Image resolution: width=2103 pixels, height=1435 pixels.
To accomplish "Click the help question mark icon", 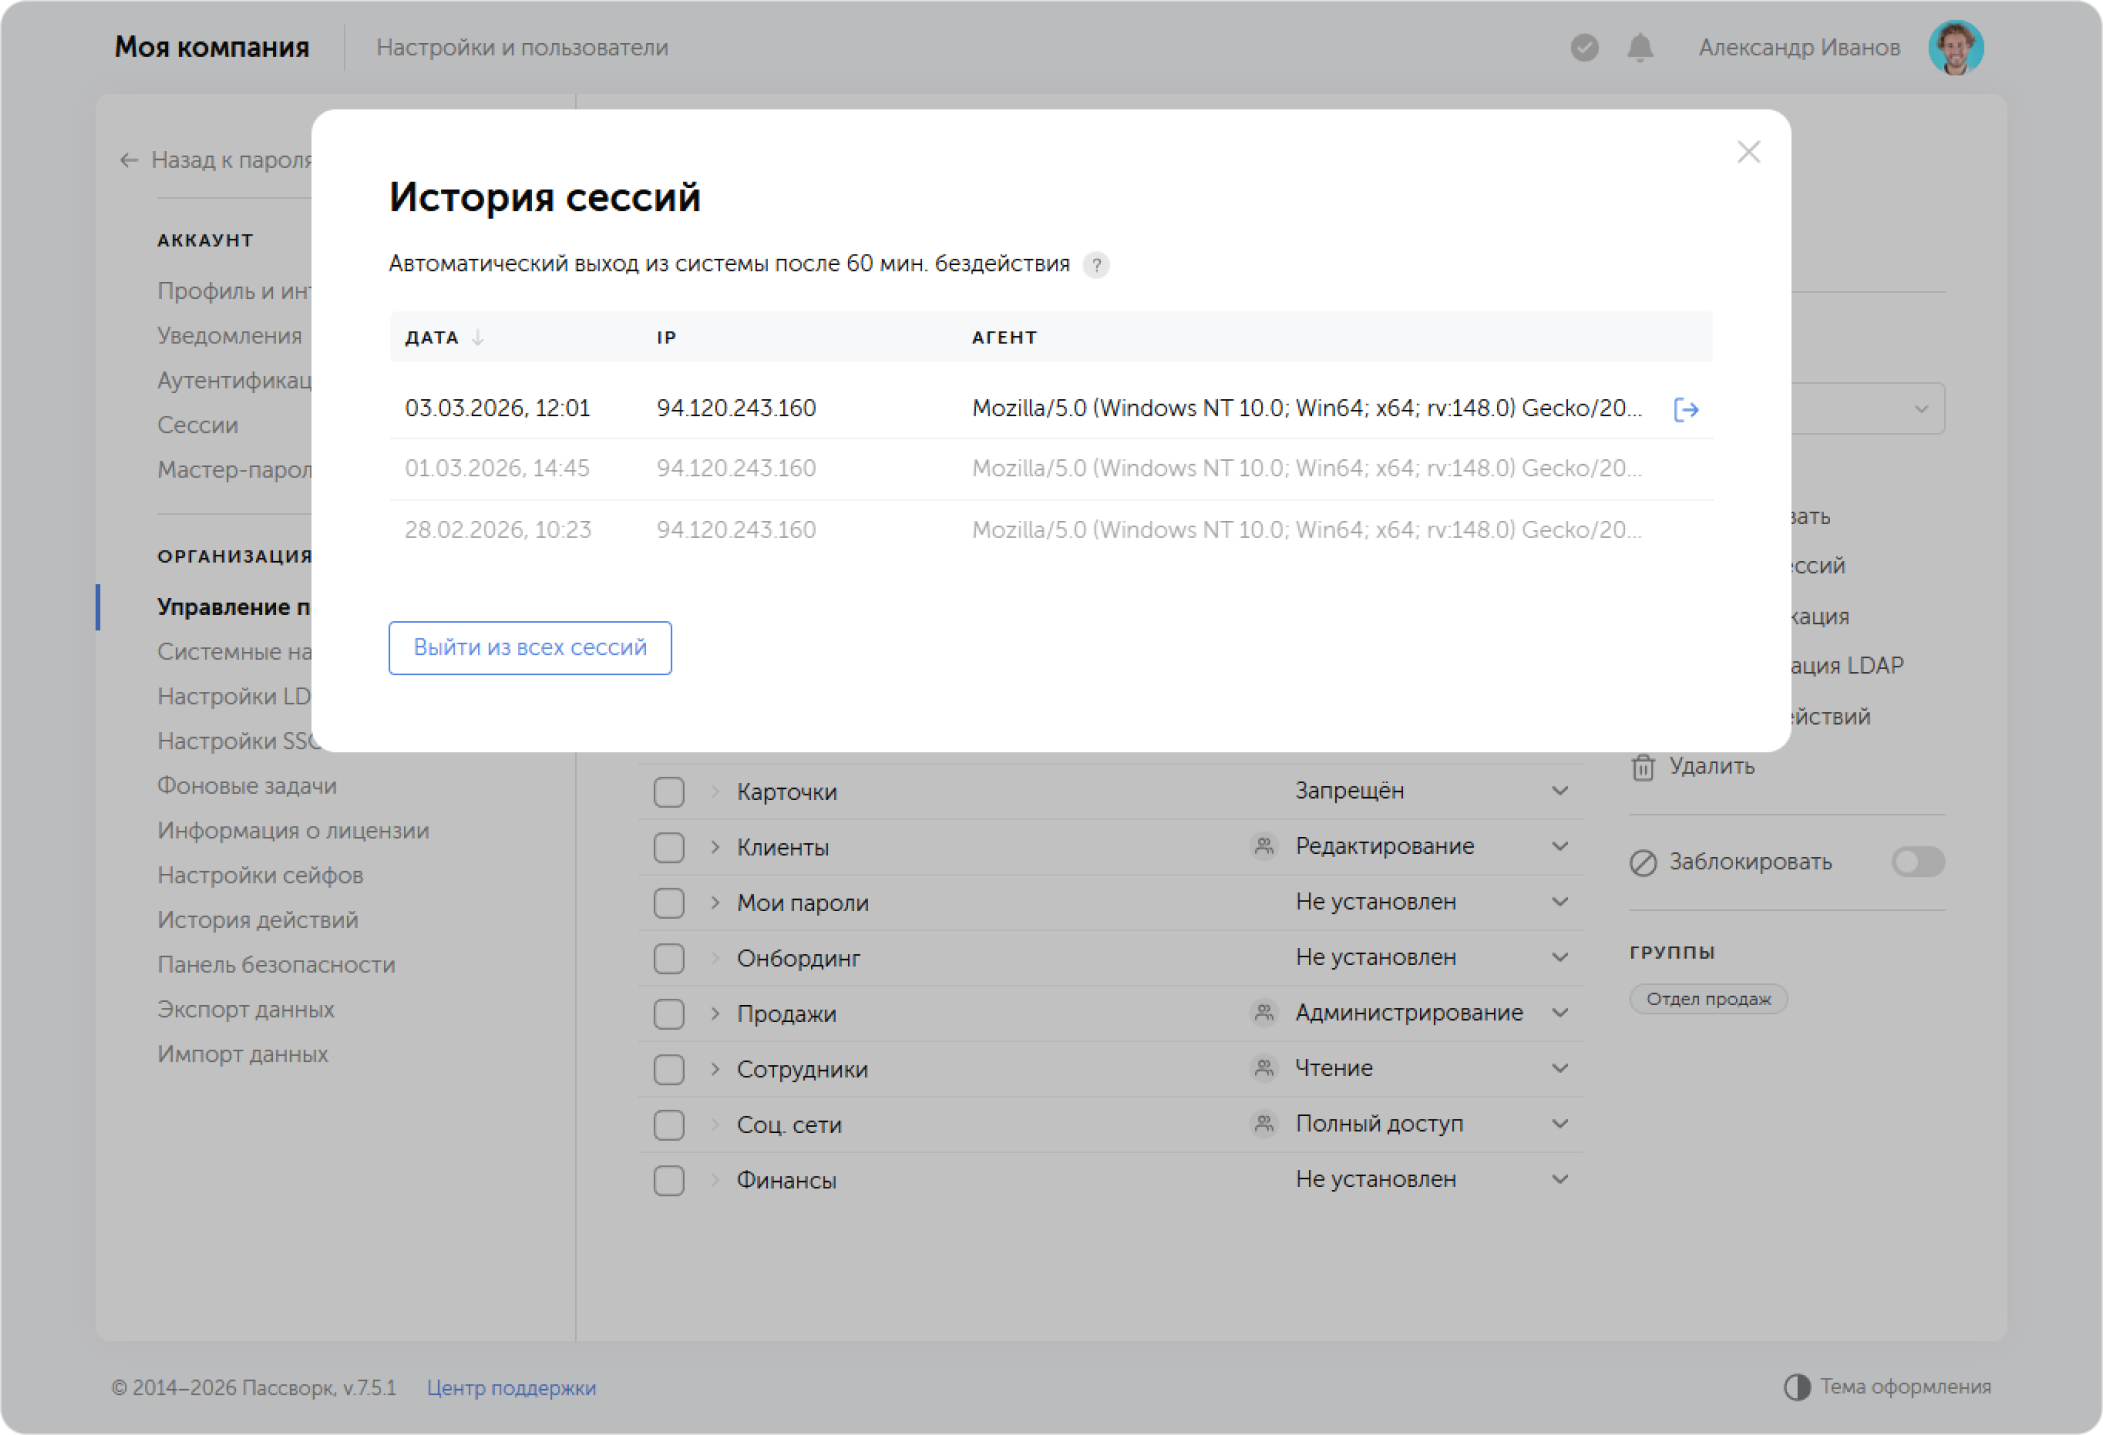I will [x=1096, y=265].
